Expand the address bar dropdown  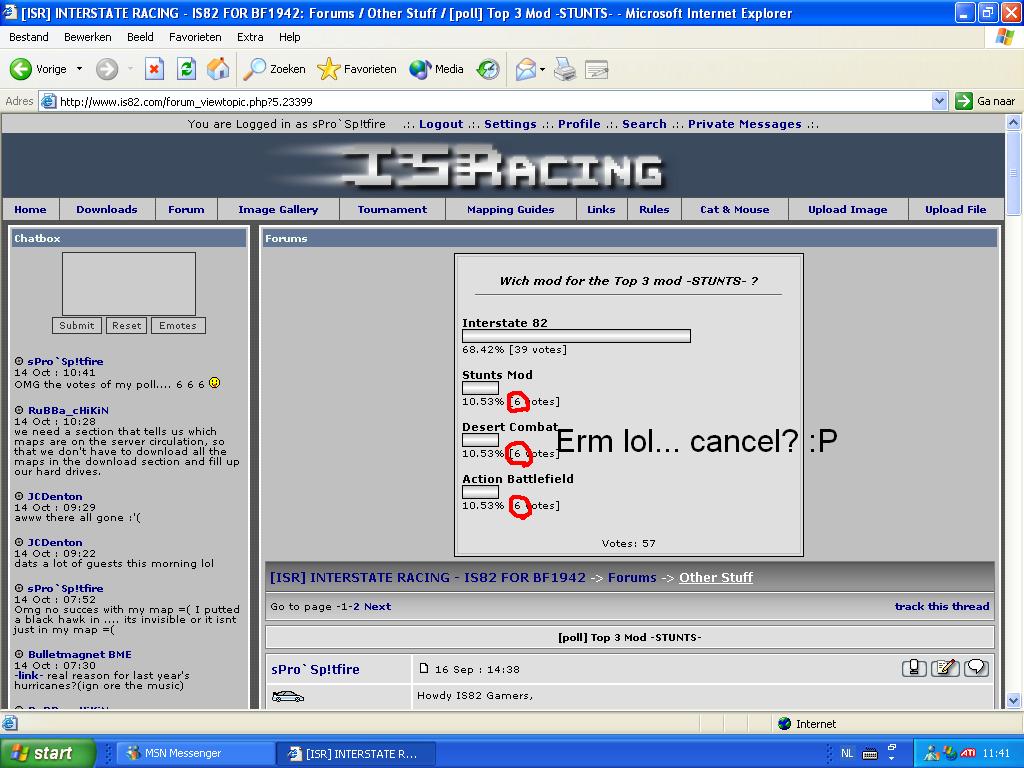click(x=939, y=101)
